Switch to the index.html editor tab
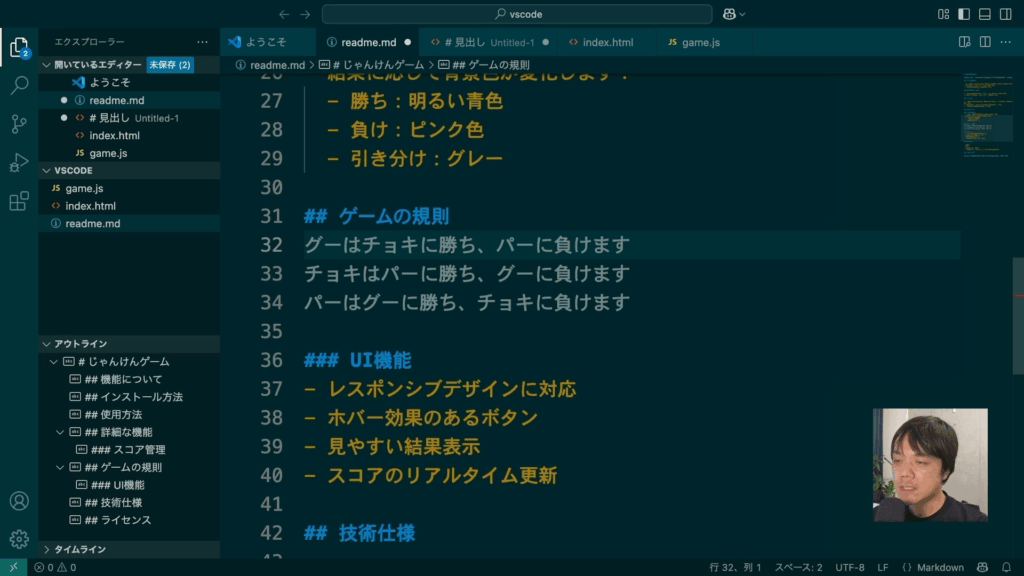 pyautogui.click(x=607, y=43)
